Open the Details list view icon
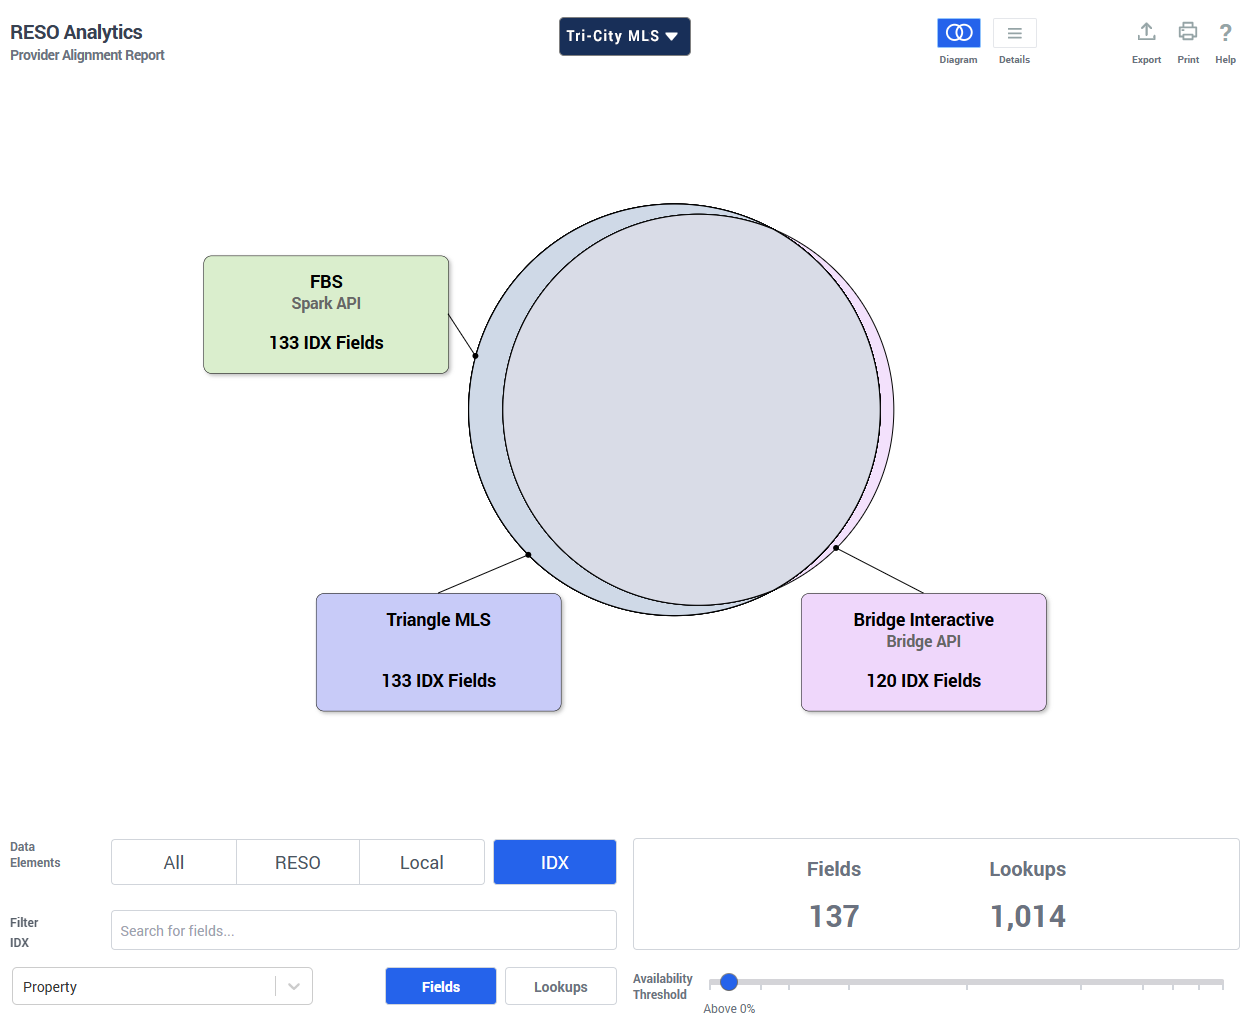This screenshot has height=1023, width=1255. coord(1014,33)
